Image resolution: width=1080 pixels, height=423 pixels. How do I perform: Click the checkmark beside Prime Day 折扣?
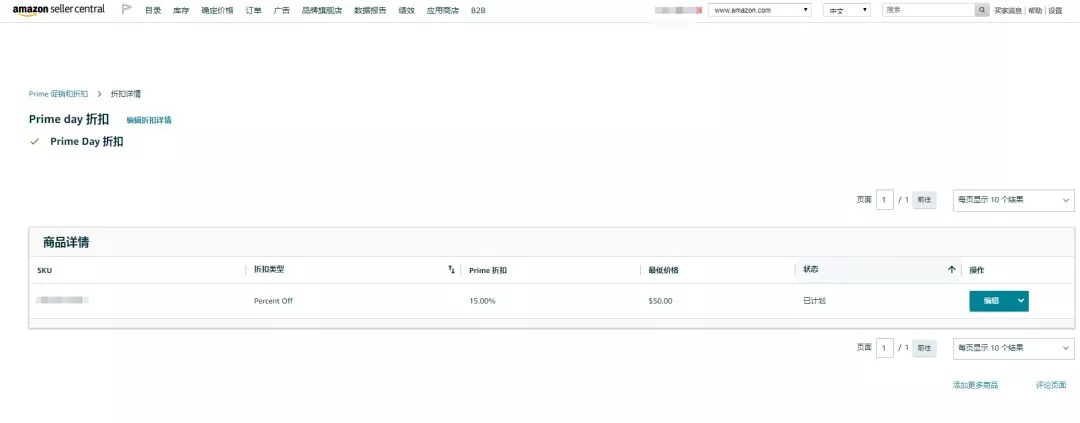[34, 142]
